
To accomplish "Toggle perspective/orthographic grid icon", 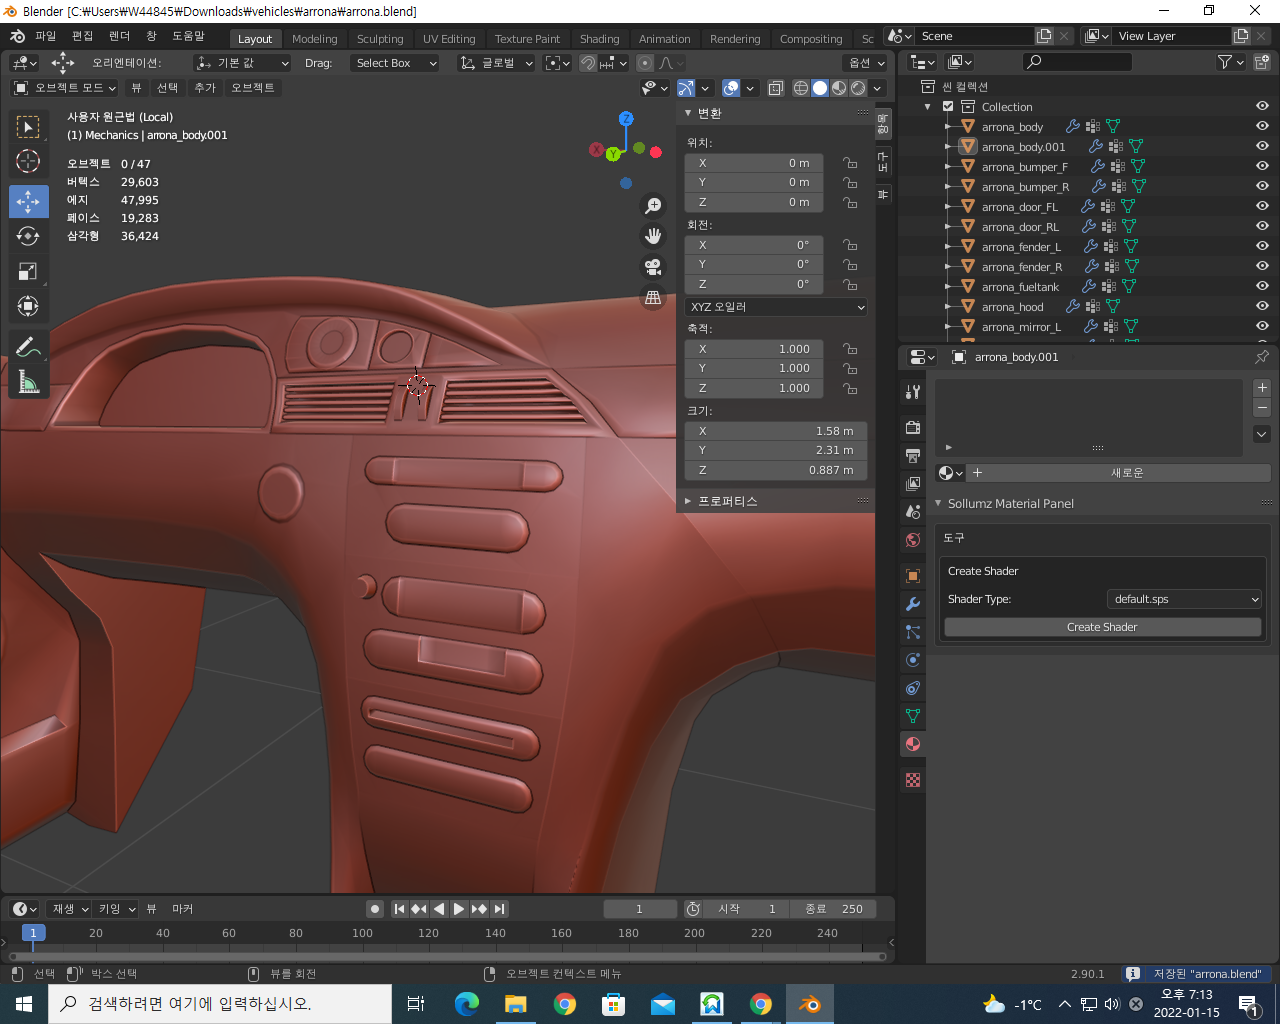I will pos(653,298).
